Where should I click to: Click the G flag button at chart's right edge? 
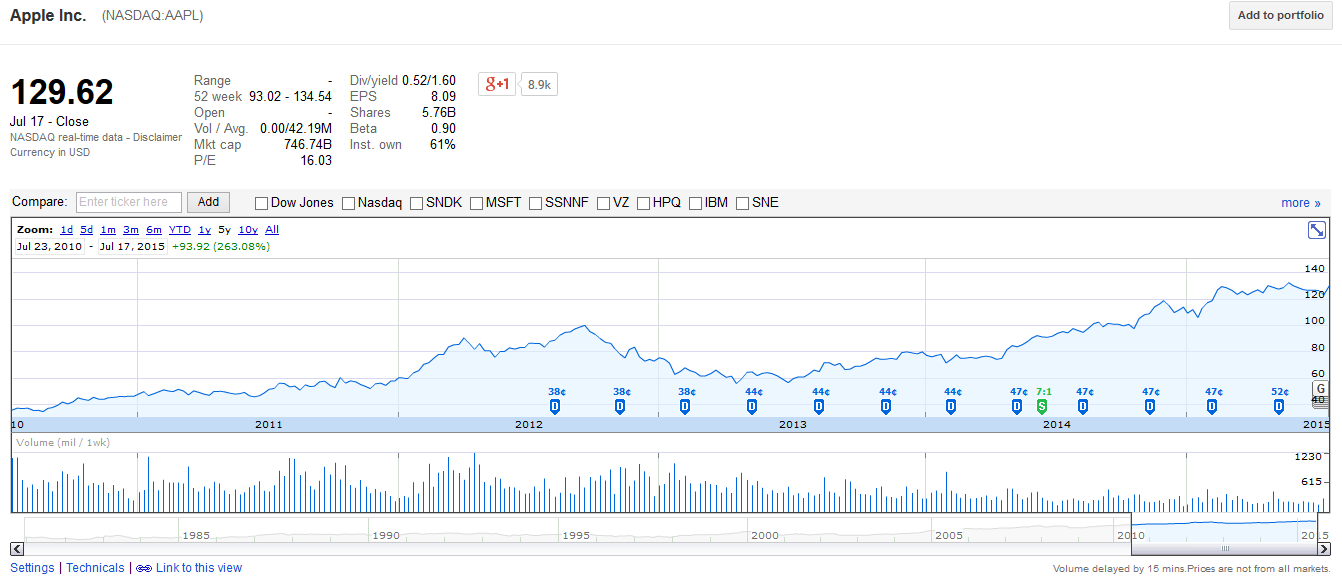coord(1320,389)
